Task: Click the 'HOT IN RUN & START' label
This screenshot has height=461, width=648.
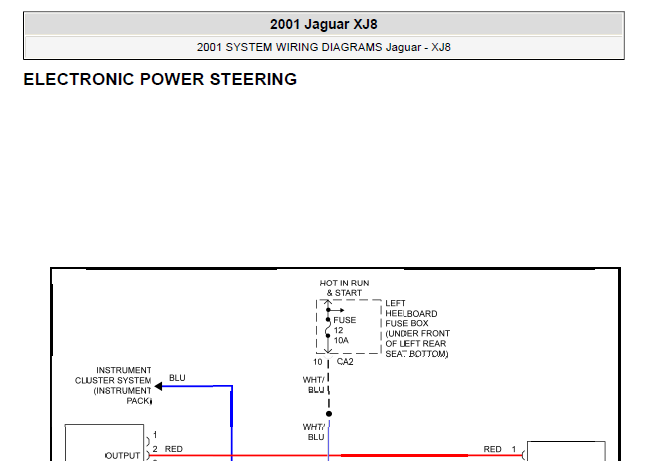Action: [344, 288]
